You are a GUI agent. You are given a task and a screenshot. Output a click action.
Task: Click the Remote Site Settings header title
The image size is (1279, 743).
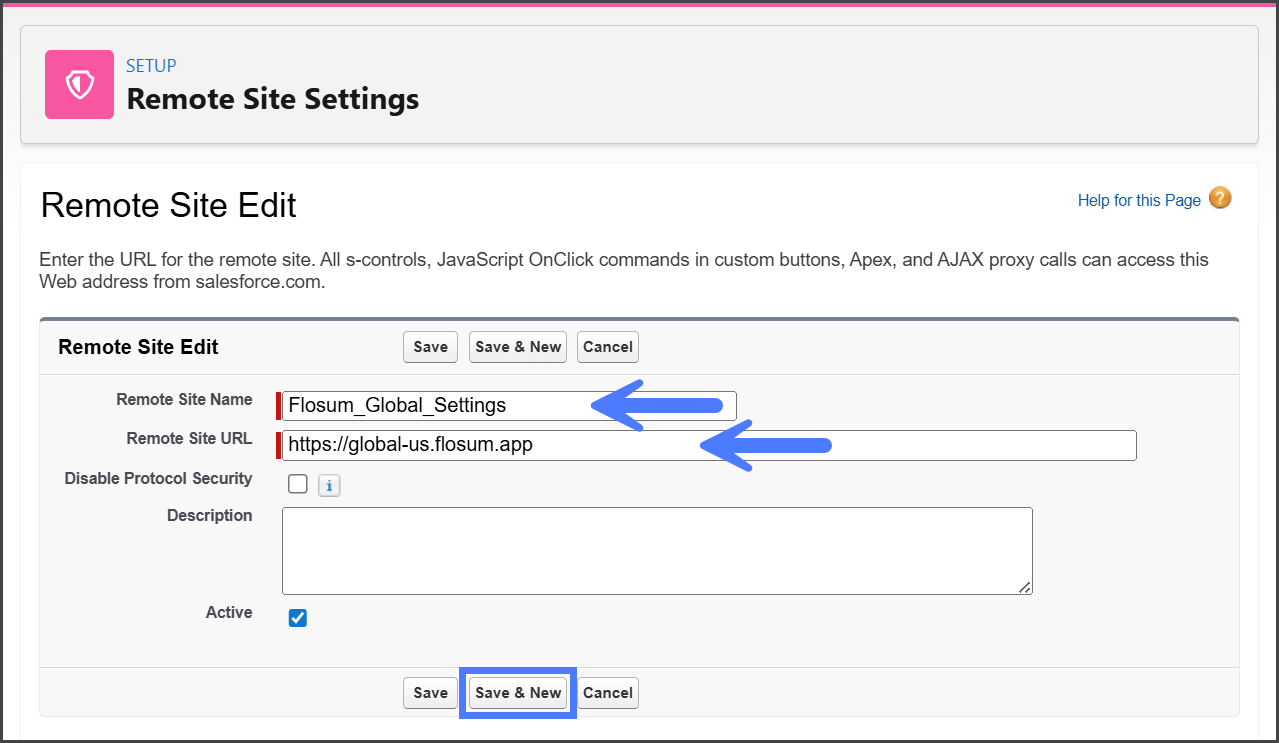(272, 99)
